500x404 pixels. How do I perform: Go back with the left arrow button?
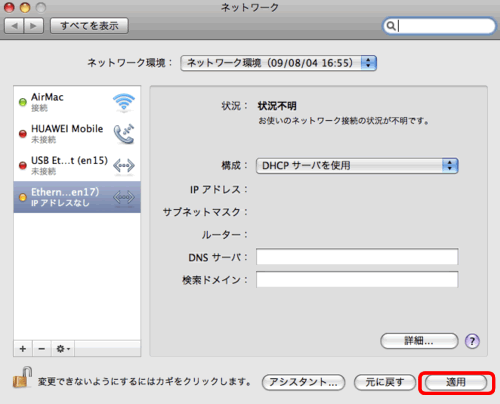(14, 26)
